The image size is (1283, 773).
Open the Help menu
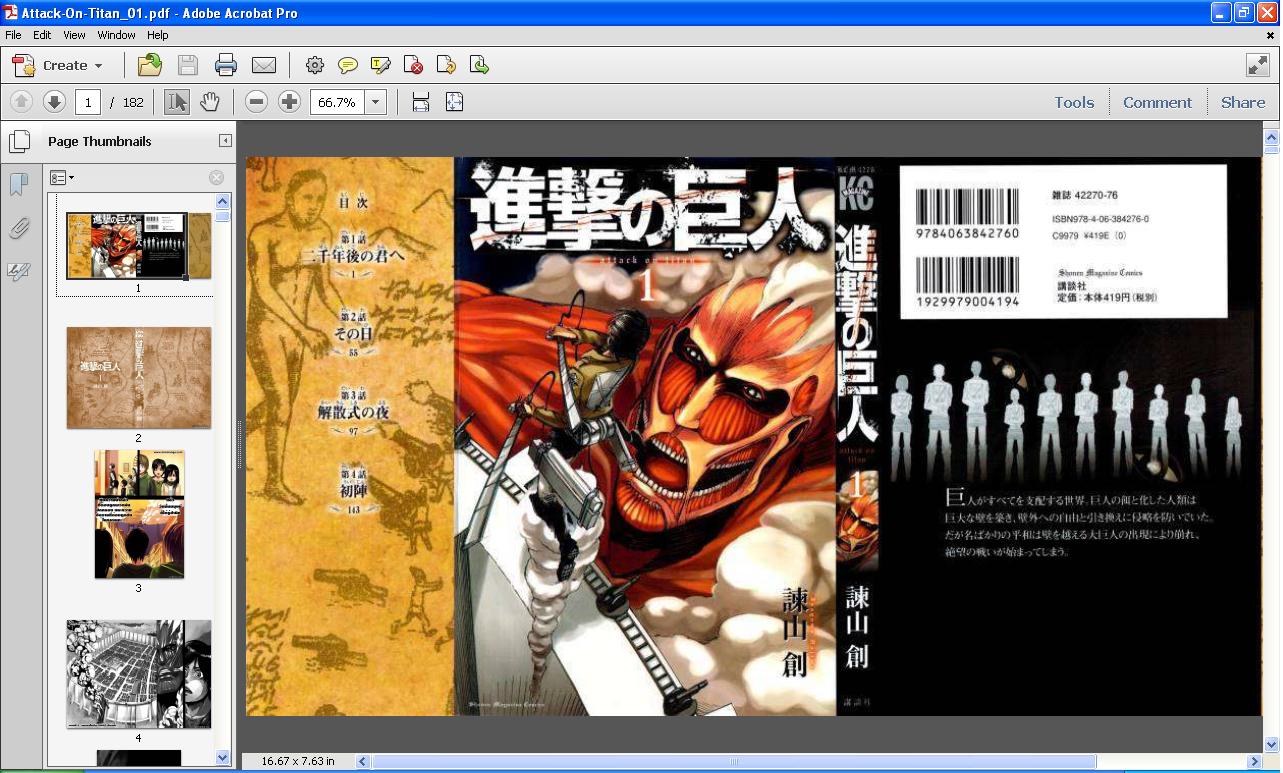[158, 35]
